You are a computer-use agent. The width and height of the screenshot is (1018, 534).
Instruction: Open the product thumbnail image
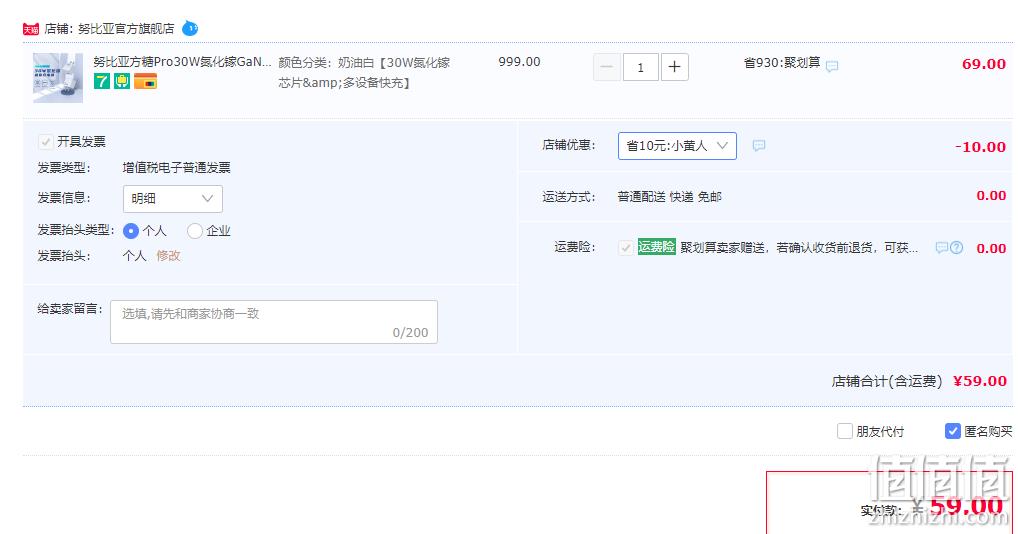click(x=58, y=78)
